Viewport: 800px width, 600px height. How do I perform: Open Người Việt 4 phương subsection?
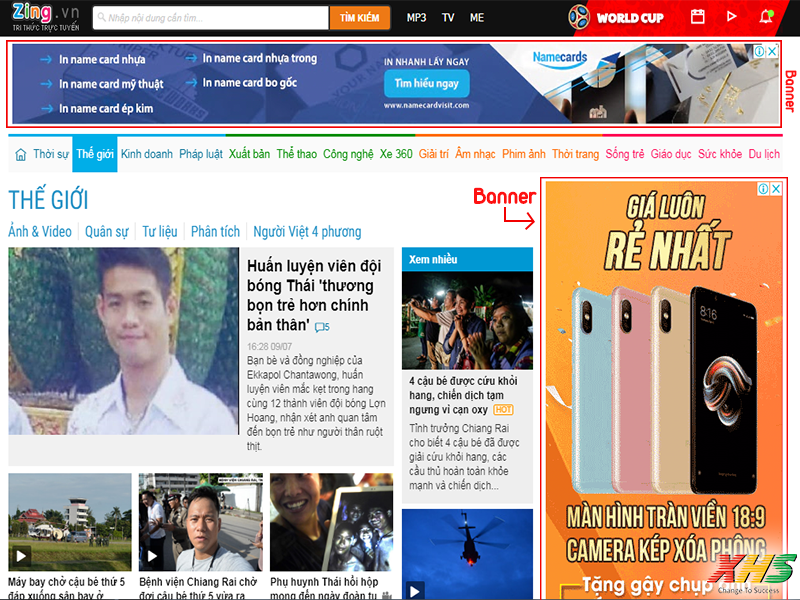(x=307, y=232)
